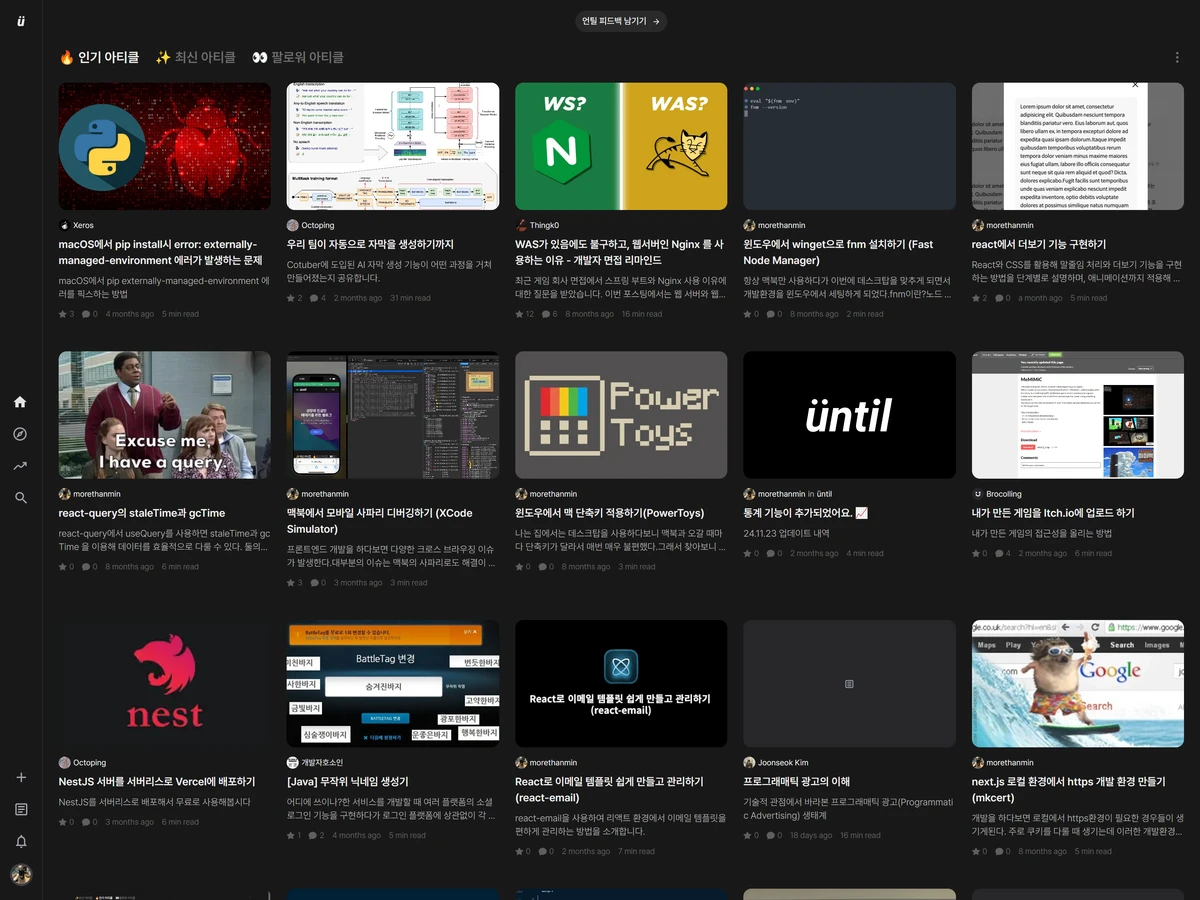This screenshot has width=1200, height=900.
Task: Open the 'Excuse me, I have a query' thumbnail
Action: point(165,415)
